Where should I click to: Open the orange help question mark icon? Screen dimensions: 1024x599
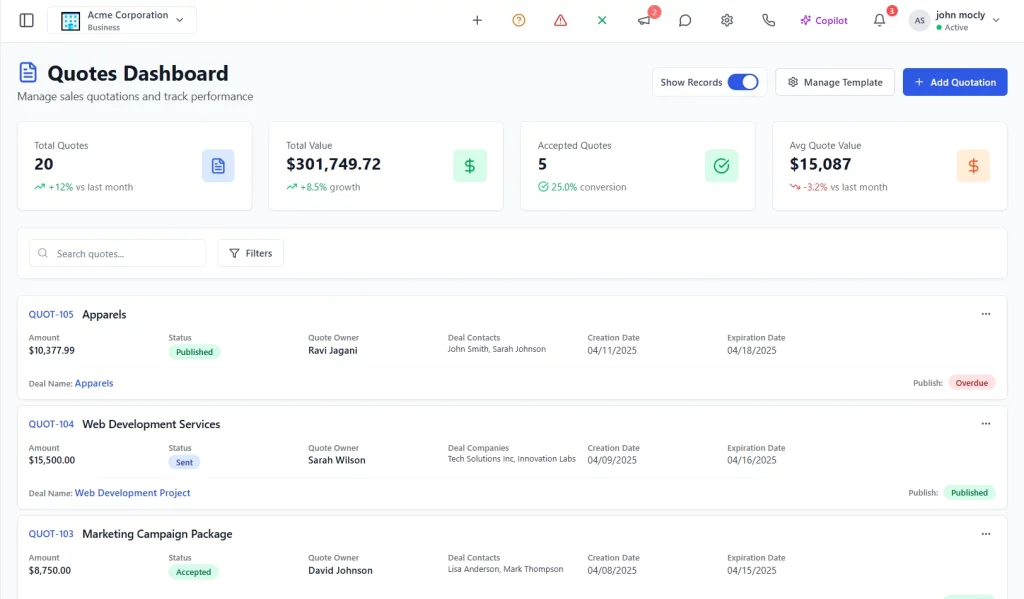point(519,20)
